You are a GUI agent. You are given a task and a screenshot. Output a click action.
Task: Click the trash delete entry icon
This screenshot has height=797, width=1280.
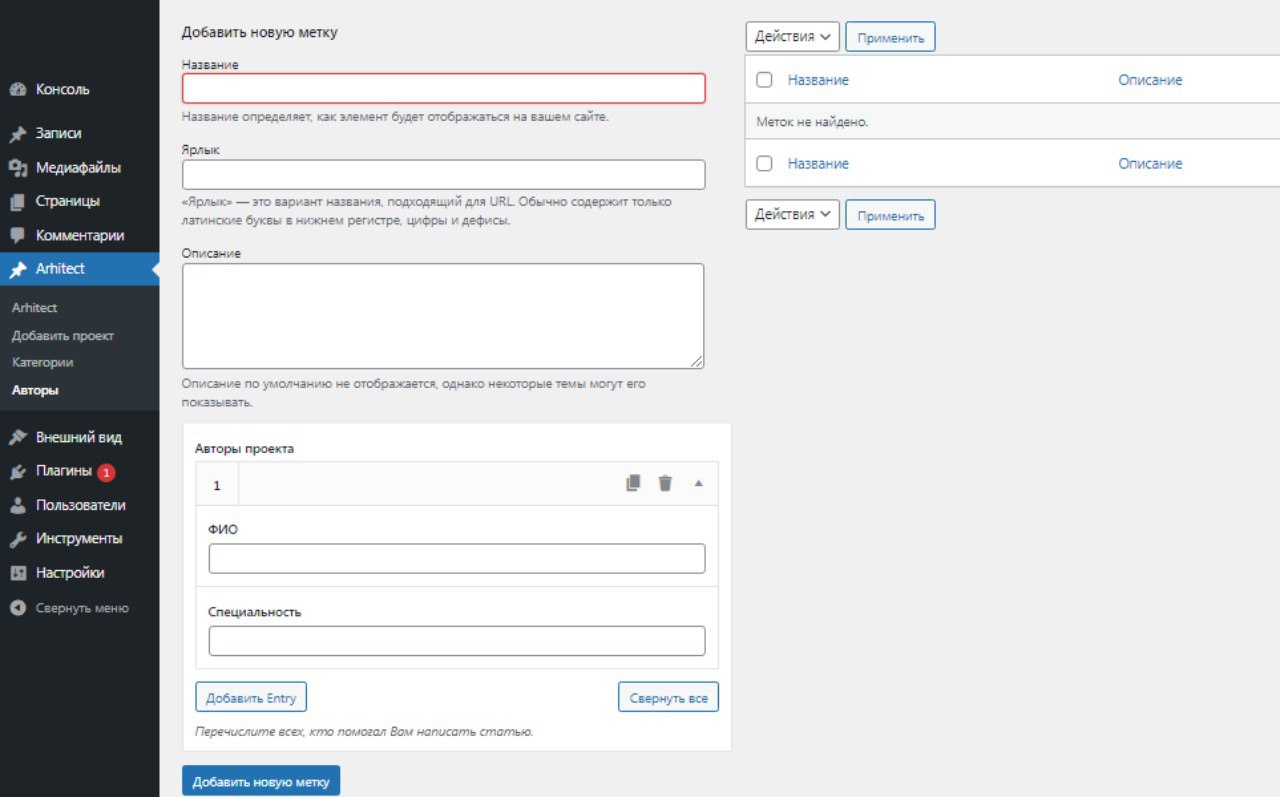pyautogui.click(x=665, y=483)
